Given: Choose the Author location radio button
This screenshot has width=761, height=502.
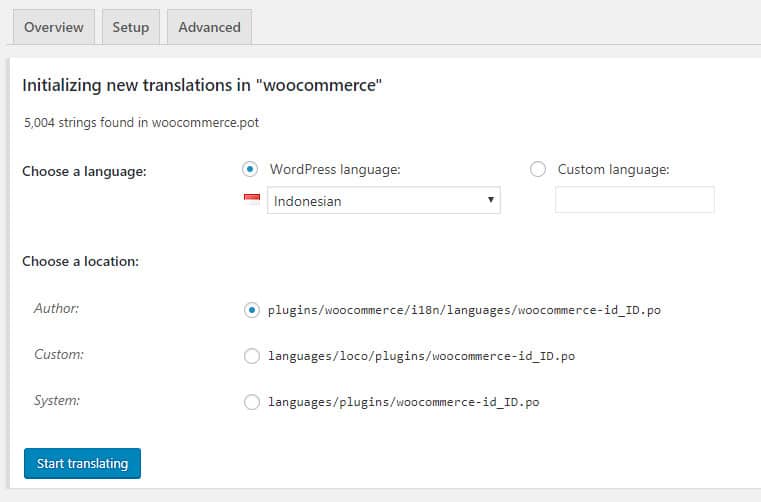Looking at the screenshot, I should coord(251,310).
